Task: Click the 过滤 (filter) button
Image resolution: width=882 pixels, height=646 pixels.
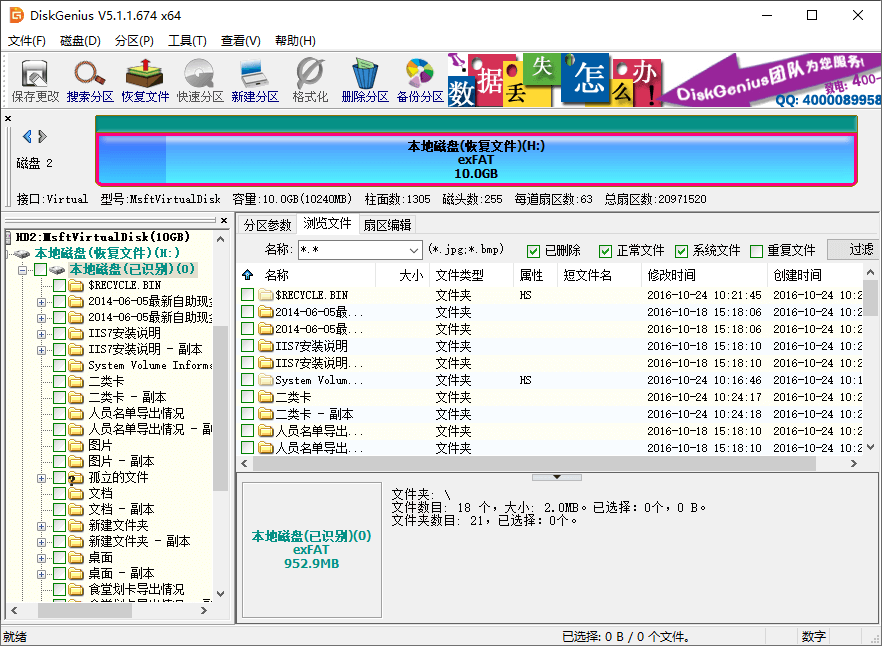Action: click(853, 249)
